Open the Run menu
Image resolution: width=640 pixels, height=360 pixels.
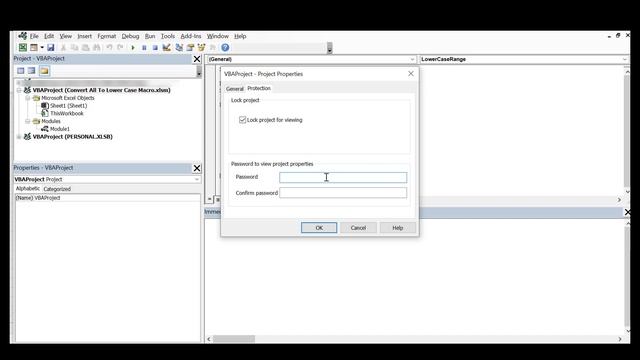(150, 36)
